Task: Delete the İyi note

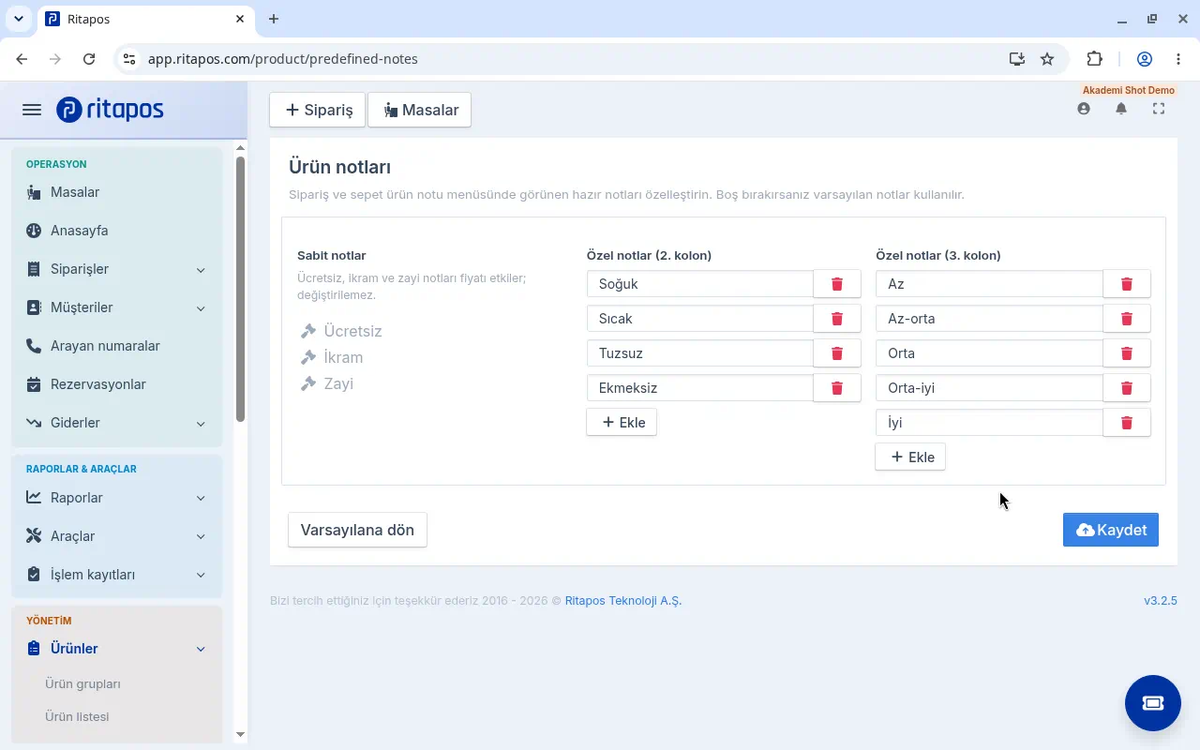Action: click(x=1126, y=423)
